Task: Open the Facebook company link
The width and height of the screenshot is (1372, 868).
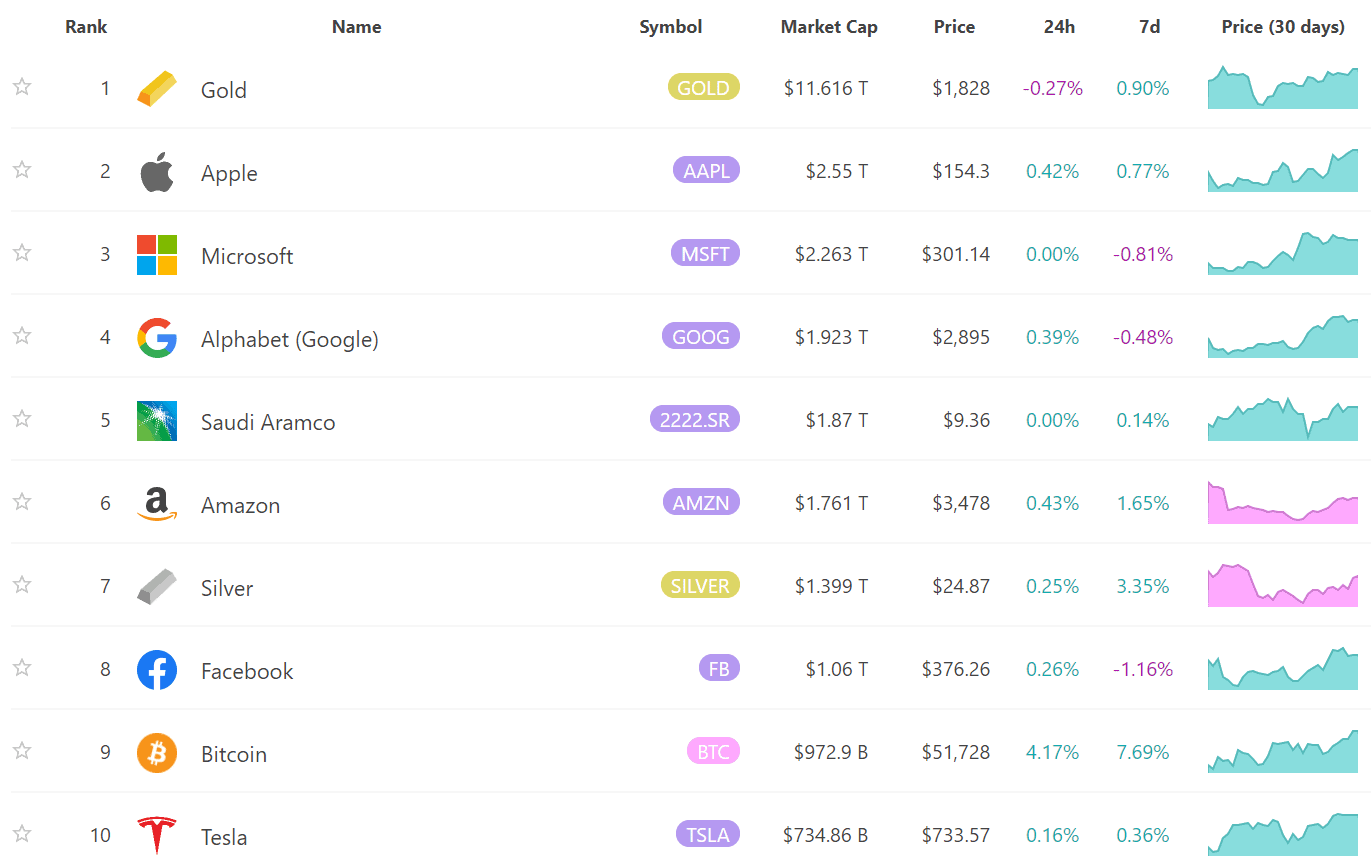Action: (247, 671)
